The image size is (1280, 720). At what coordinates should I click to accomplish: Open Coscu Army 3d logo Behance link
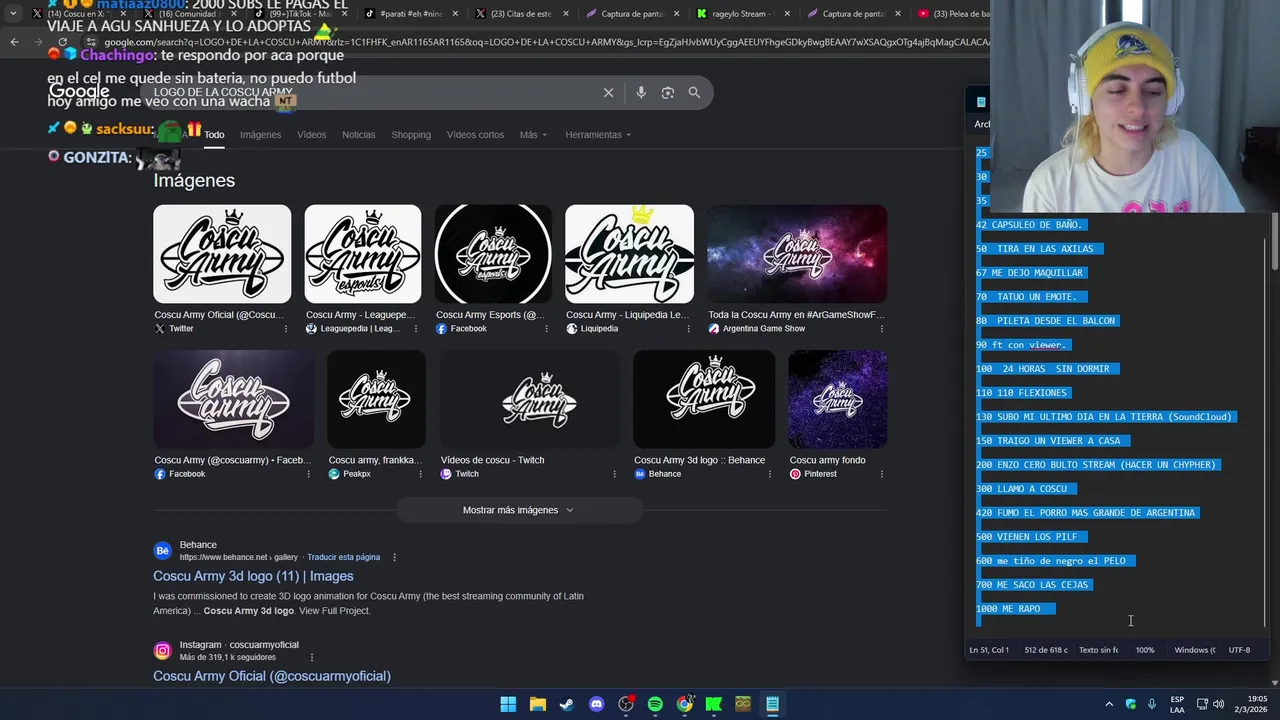[x=253, y=576]
